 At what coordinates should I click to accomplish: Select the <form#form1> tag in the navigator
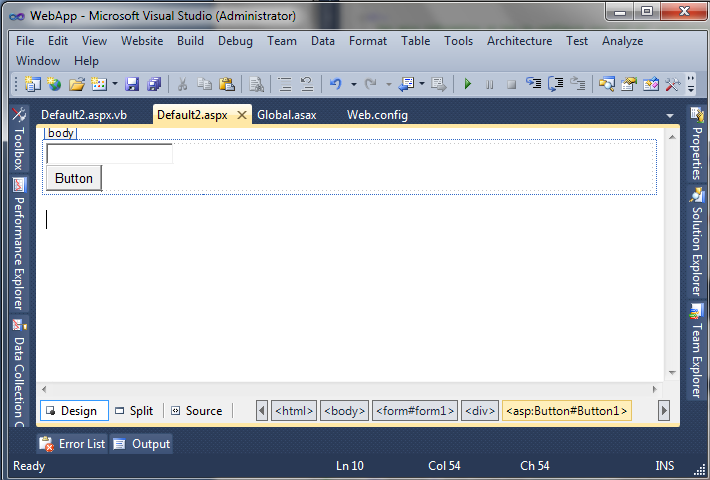415,411
